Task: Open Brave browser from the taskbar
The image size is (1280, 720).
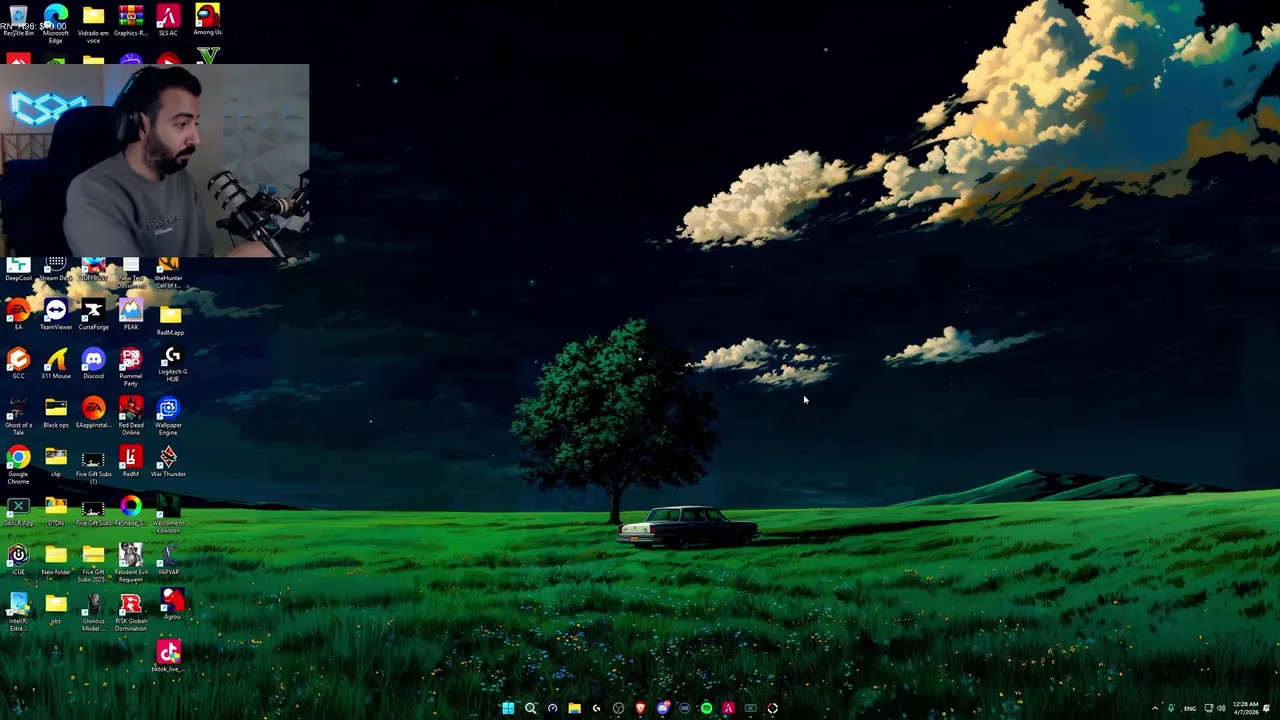Action: pyautogui.click(x=640, y=708)
